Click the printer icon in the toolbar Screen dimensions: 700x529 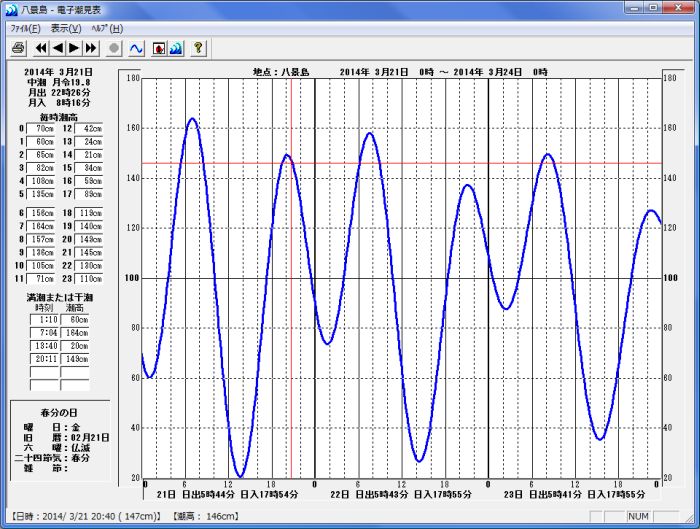click(18, 47)
